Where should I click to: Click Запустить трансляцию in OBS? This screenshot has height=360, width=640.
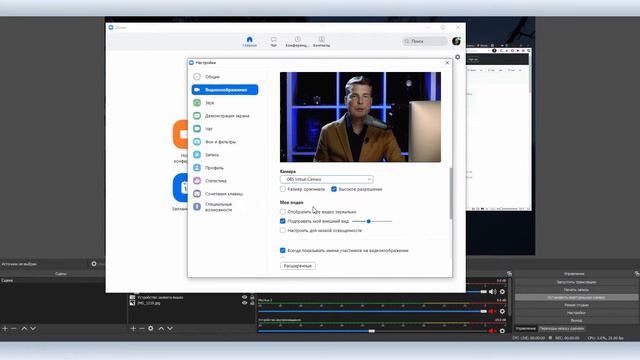(x=576, y=282)
